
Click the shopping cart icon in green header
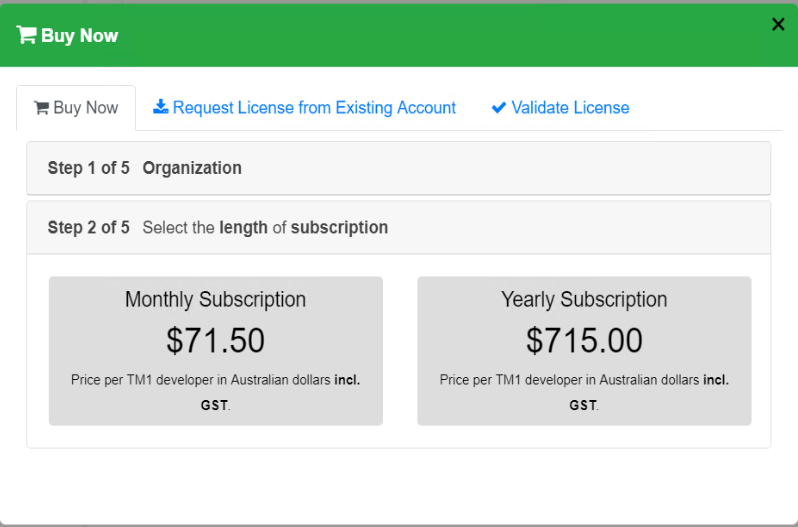pos(26,35)
